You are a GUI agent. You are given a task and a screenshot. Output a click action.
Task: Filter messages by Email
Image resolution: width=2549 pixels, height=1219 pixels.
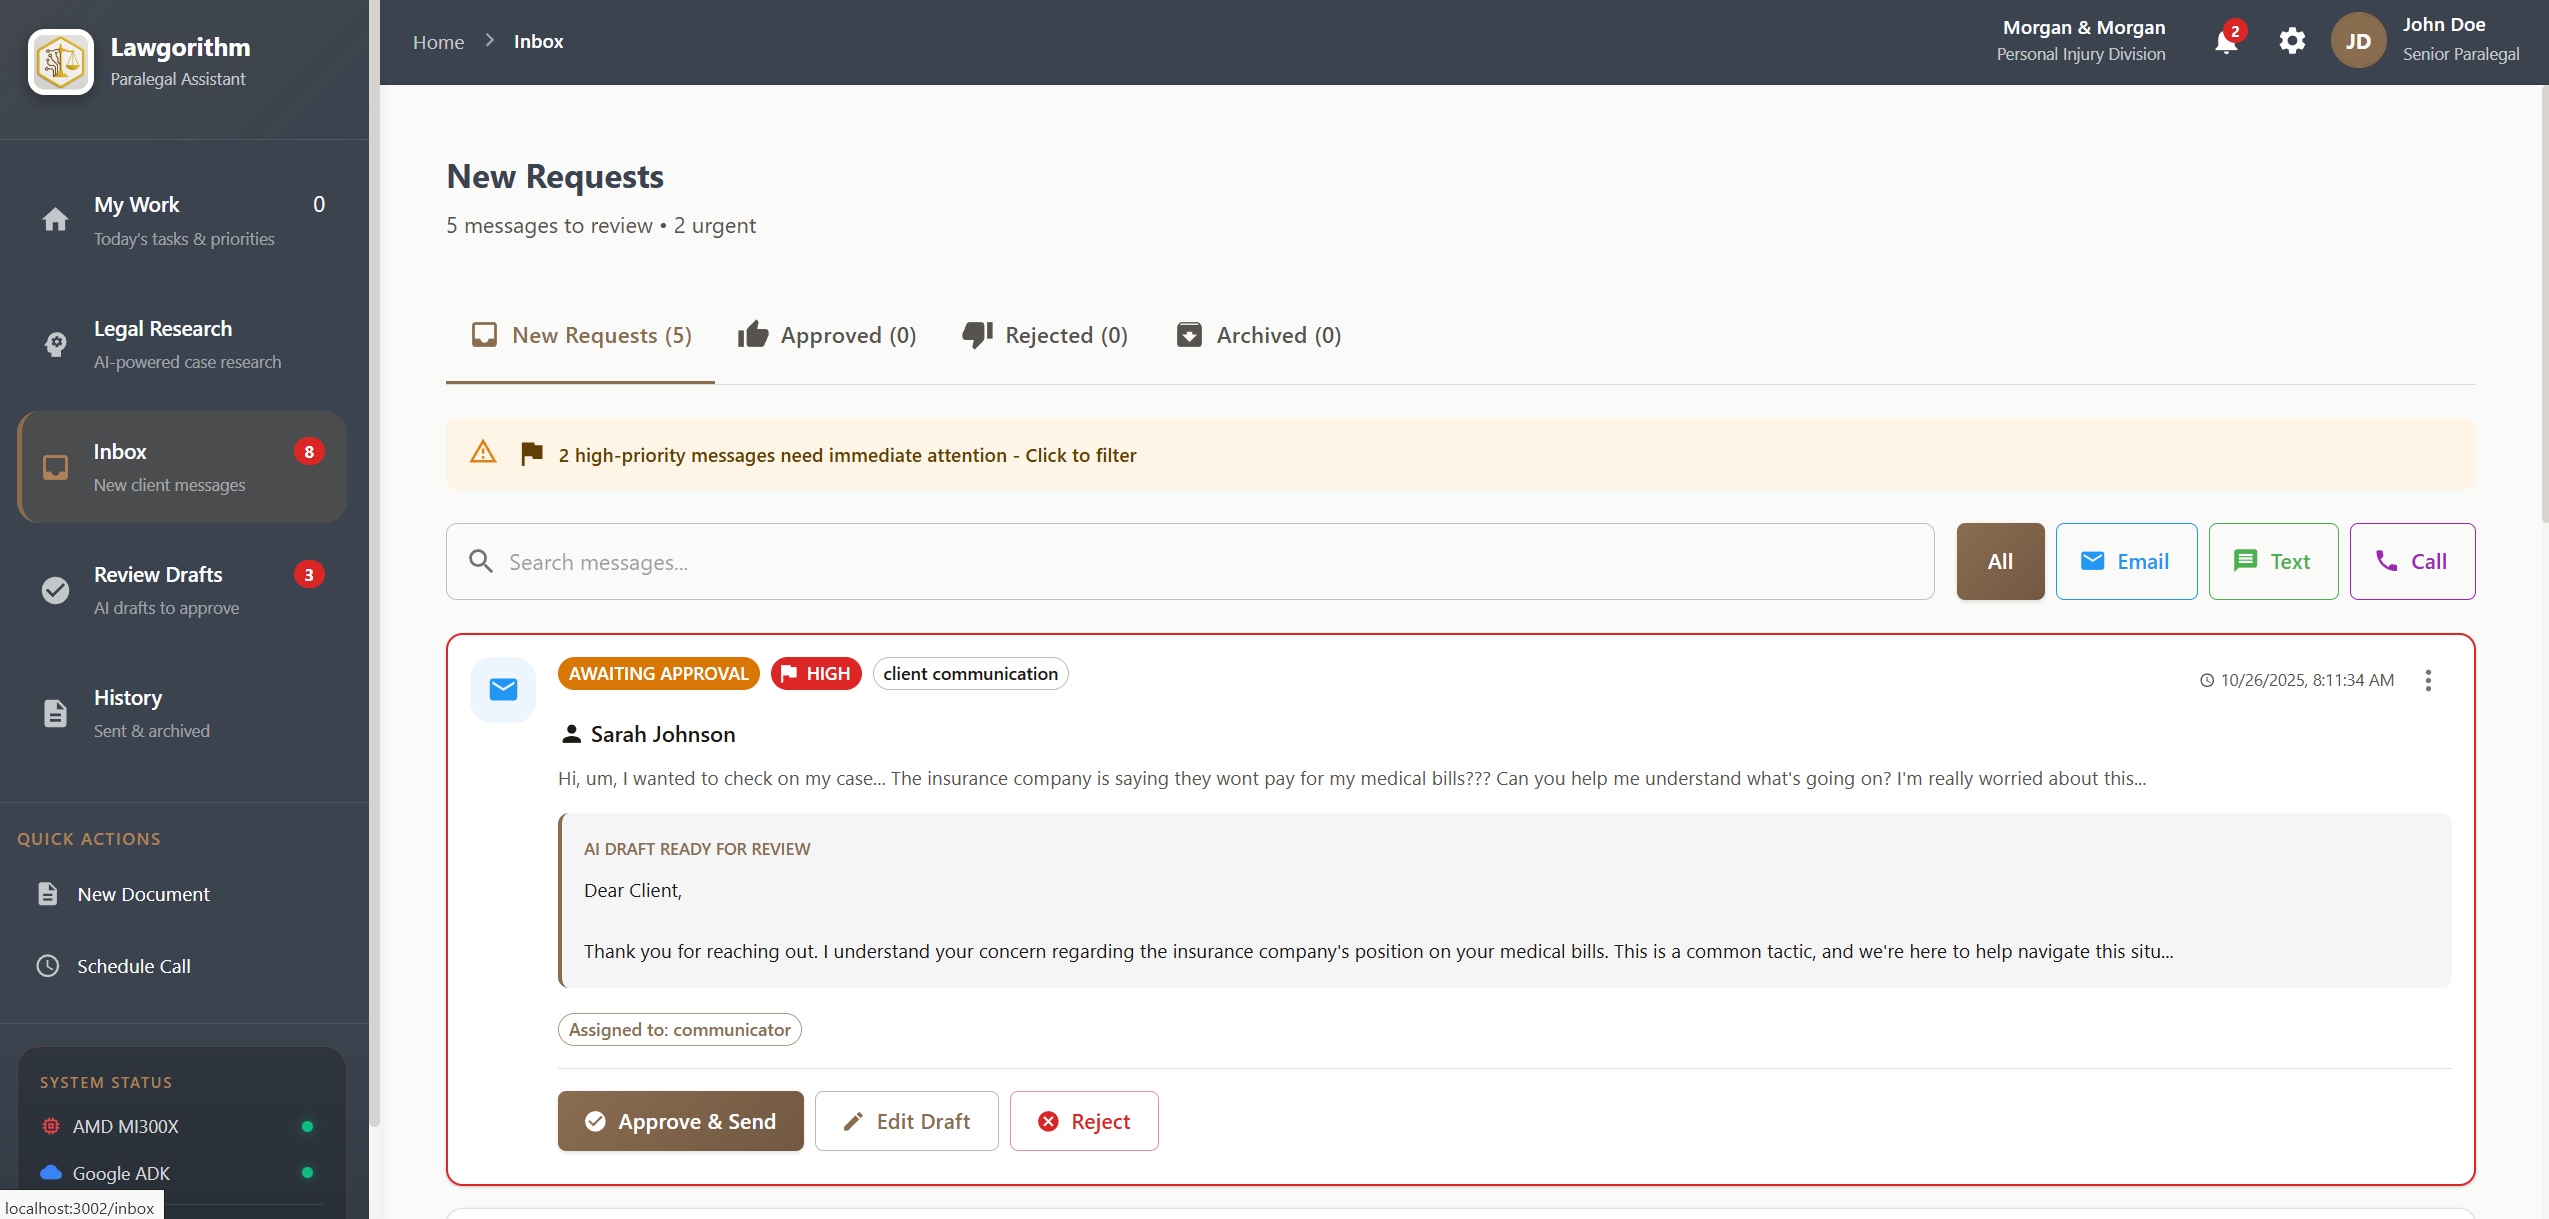2125,561
